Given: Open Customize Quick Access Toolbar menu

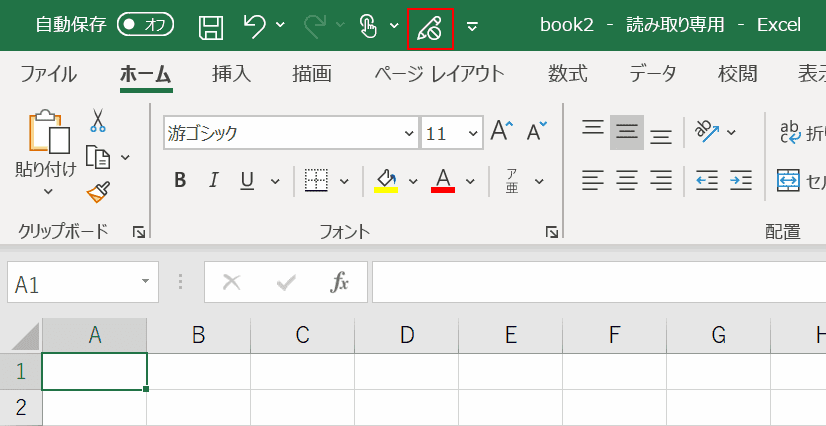Looking at the screenshot, I should [x=473, y=26].
